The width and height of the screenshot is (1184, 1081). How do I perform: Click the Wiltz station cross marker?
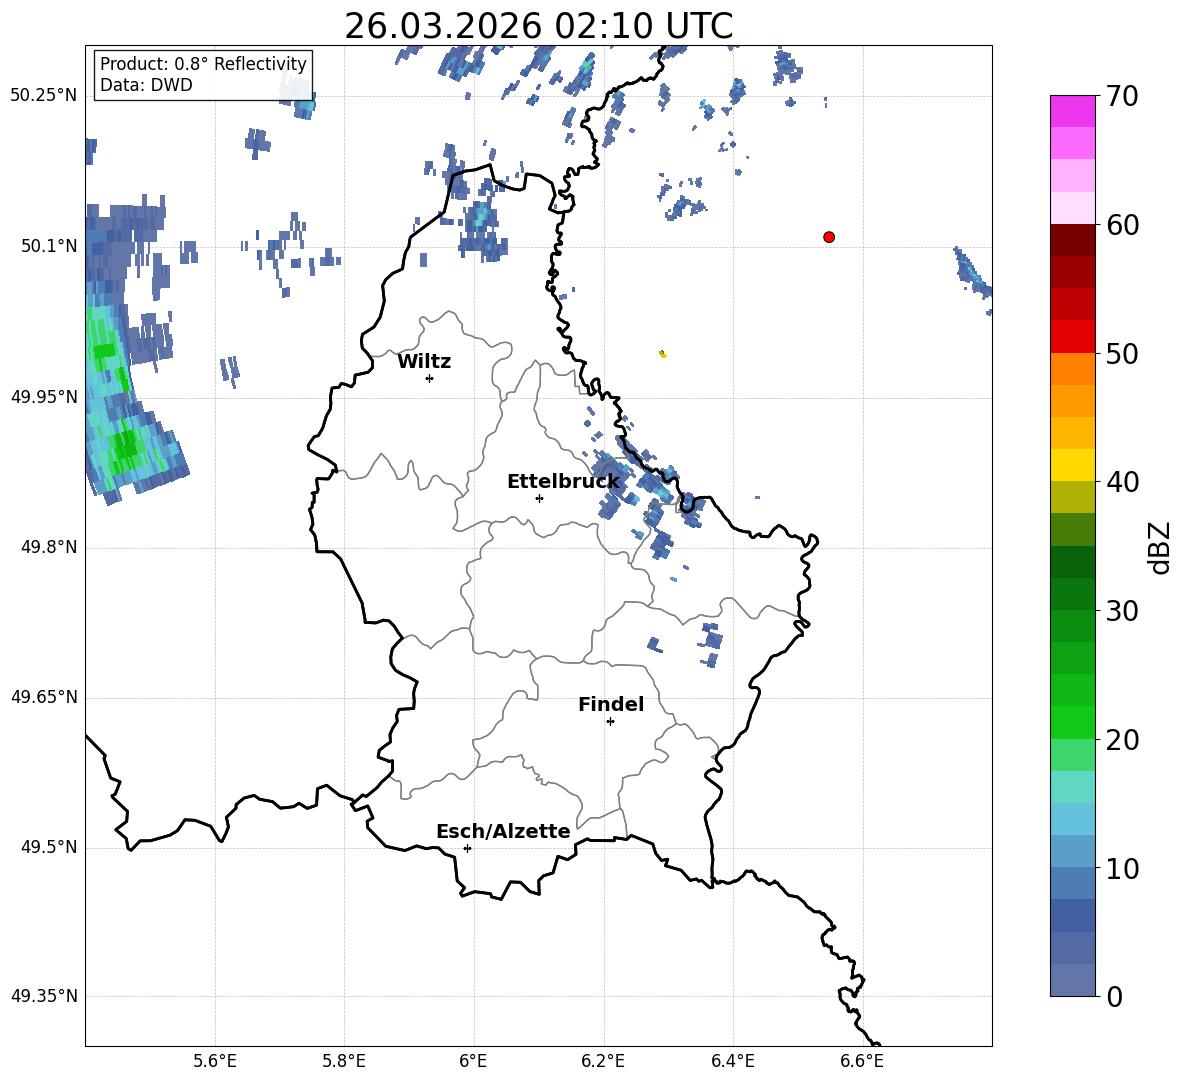430,378
